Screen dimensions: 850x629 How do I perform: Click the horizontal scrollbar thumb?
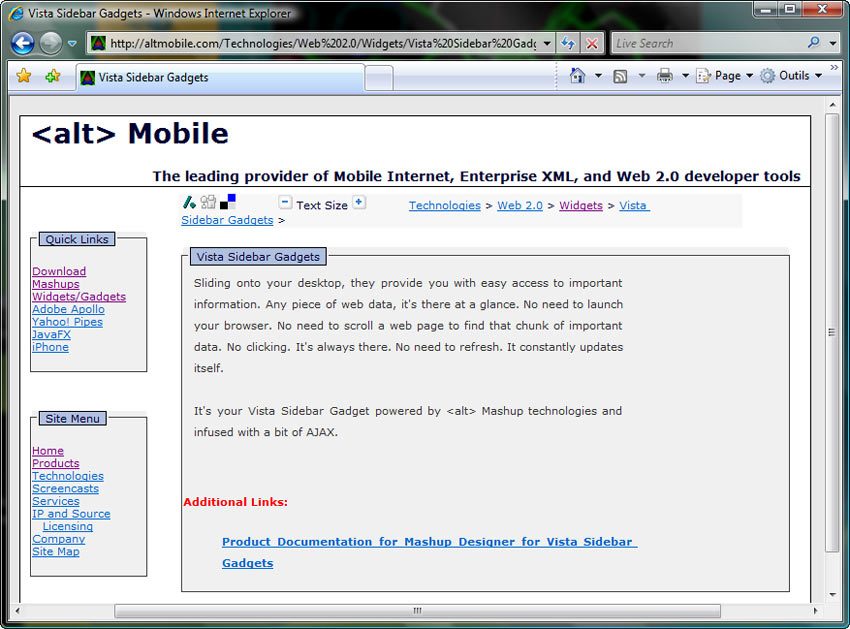[417, 611]
